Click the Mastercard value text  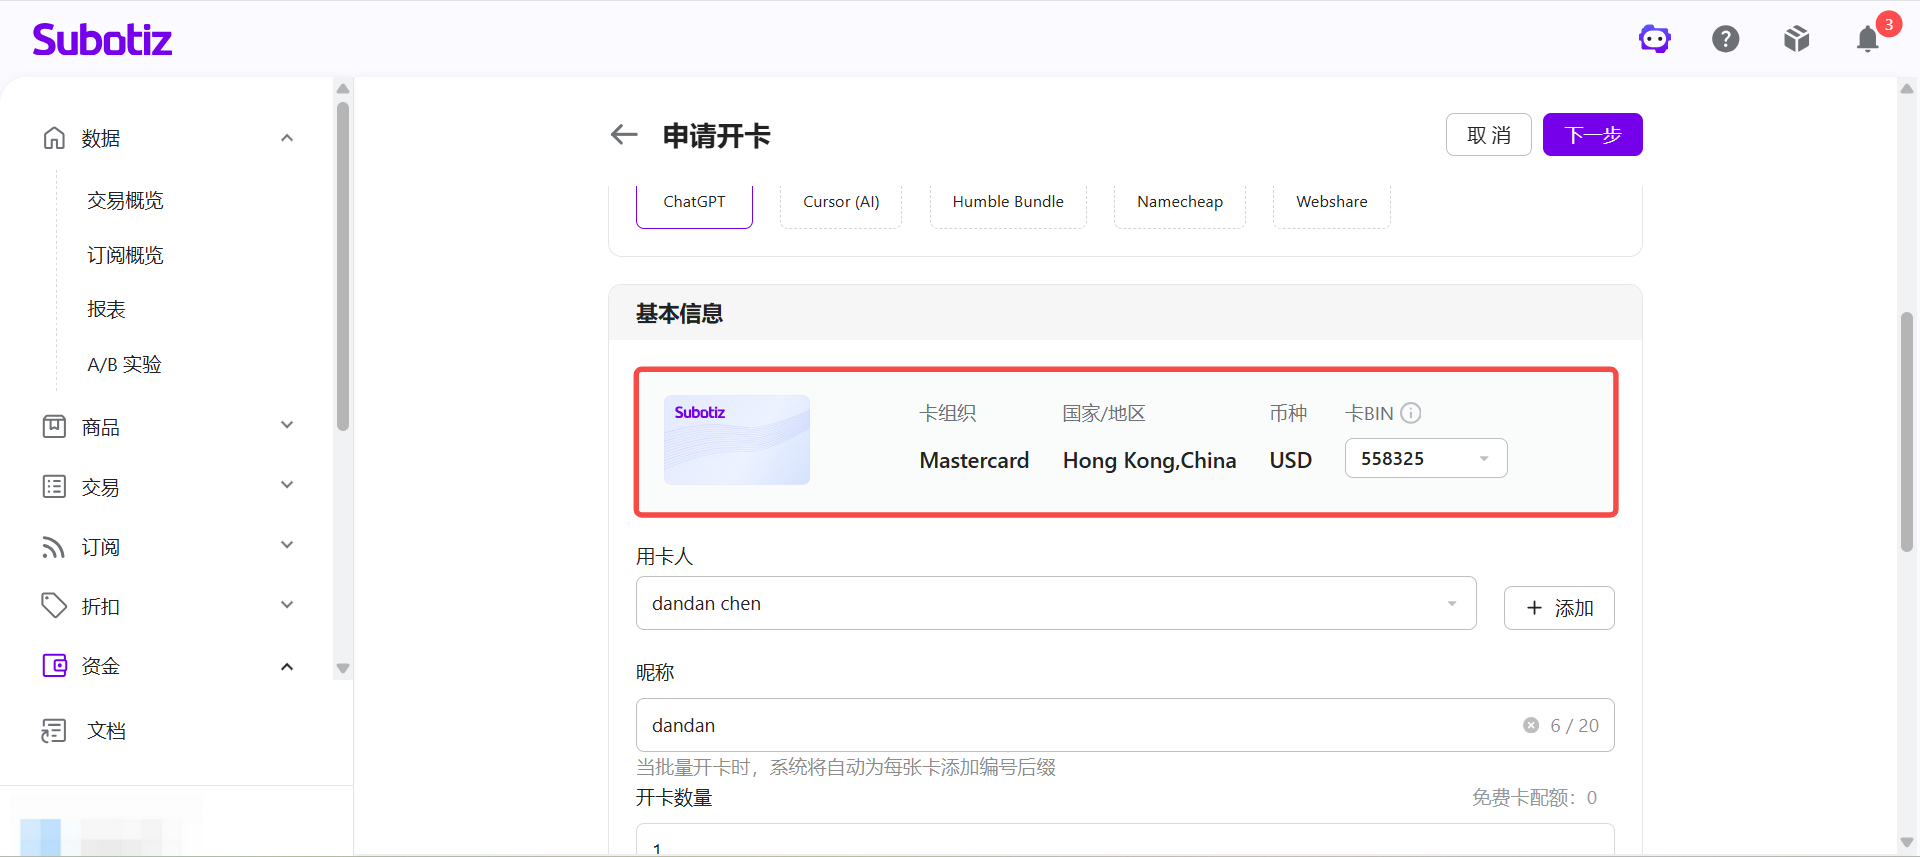pos(974,460)
